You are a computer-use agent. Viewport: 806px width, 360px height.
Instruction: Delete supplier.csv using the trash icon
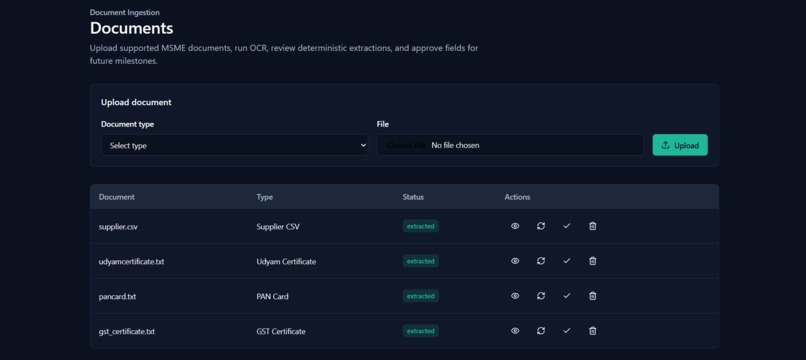tap(593, 226)
